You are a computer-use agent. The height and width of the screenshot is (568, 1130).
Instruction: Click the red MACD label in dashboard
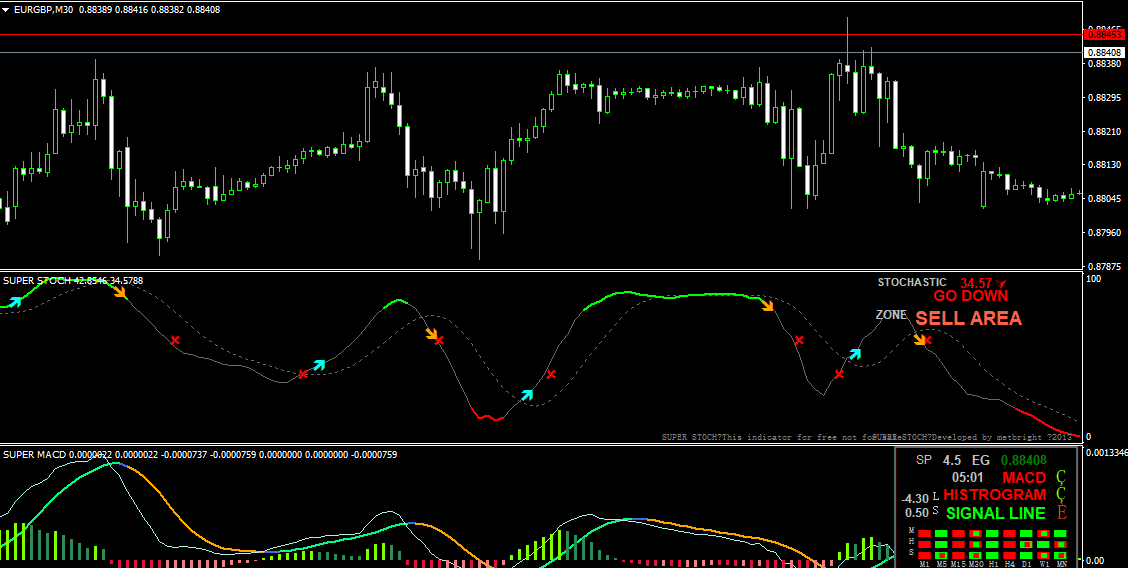click(x=1024, y=478)
